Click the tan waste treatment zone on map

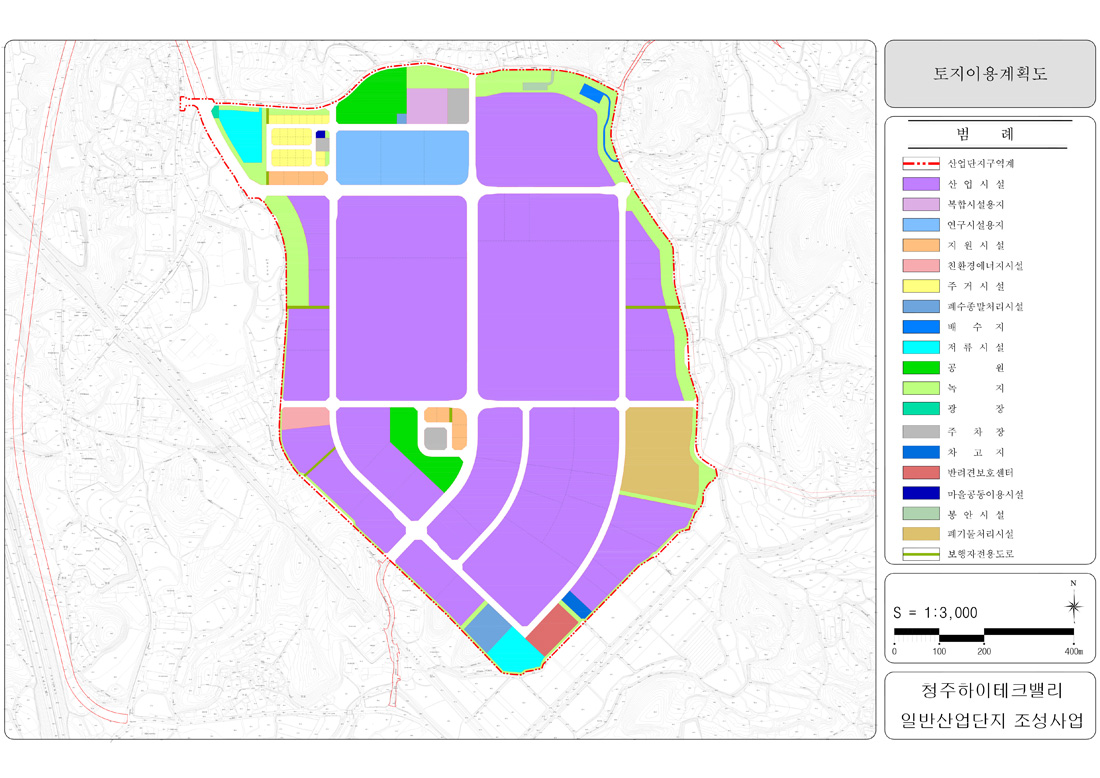[x=659, y=453]
